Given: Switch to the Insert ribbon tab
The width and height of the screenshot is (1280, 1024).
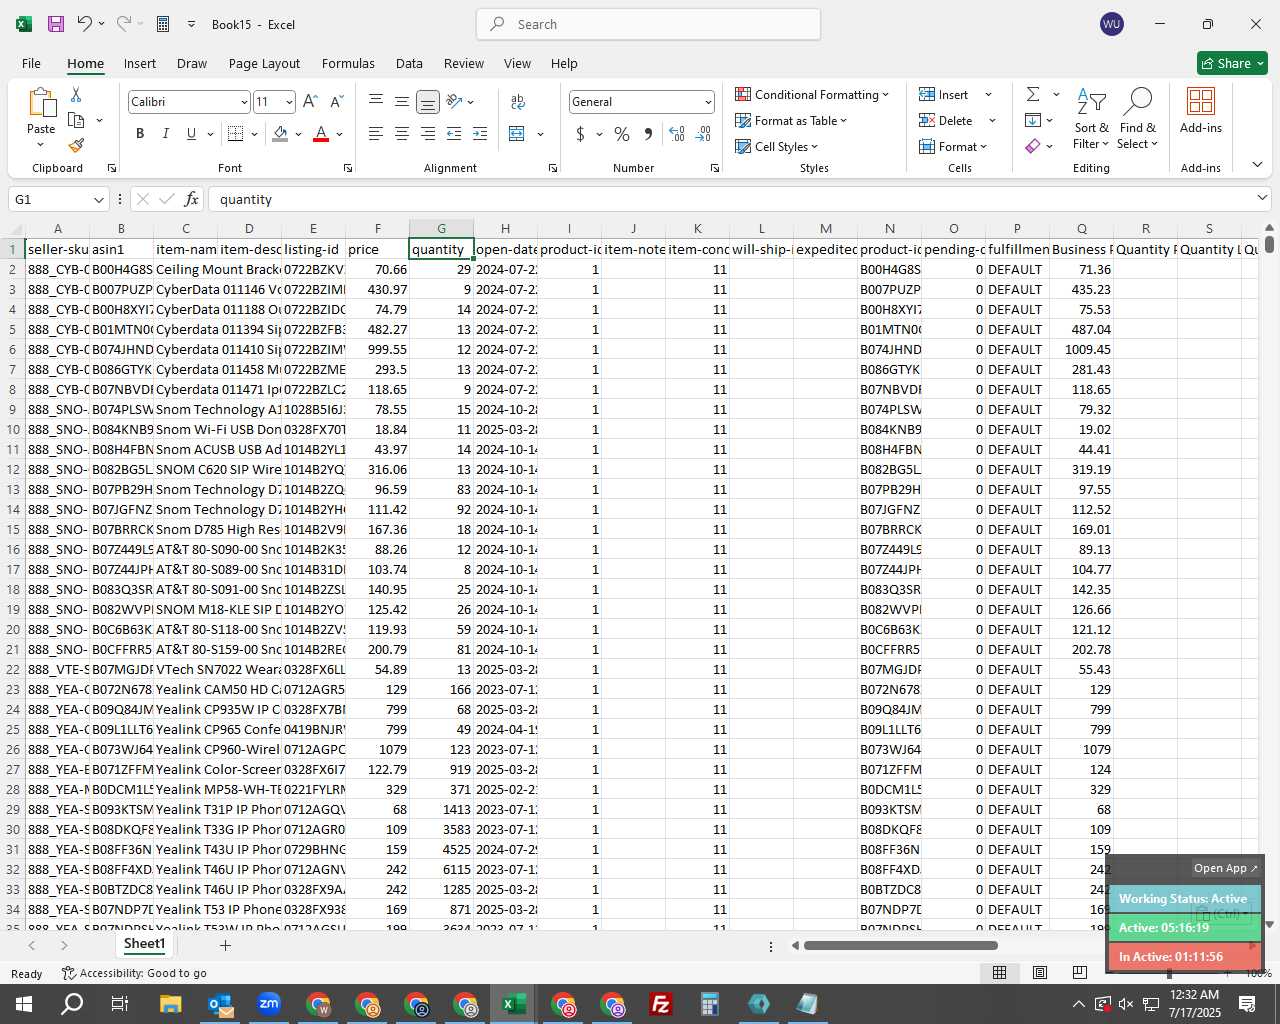Looking at the screenshot, I should pyautogui.click(x=140, y=63).
